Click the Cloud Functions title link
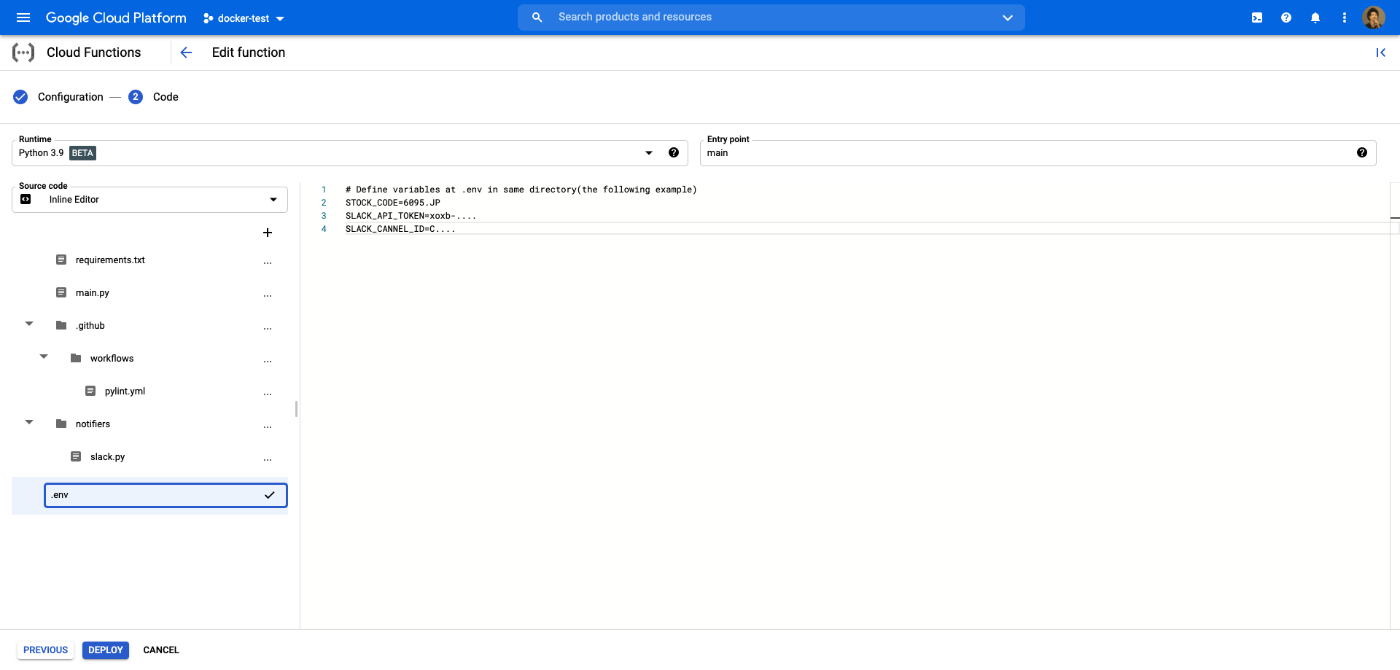This screenshot has width=1400, height=670. [94, 53]
